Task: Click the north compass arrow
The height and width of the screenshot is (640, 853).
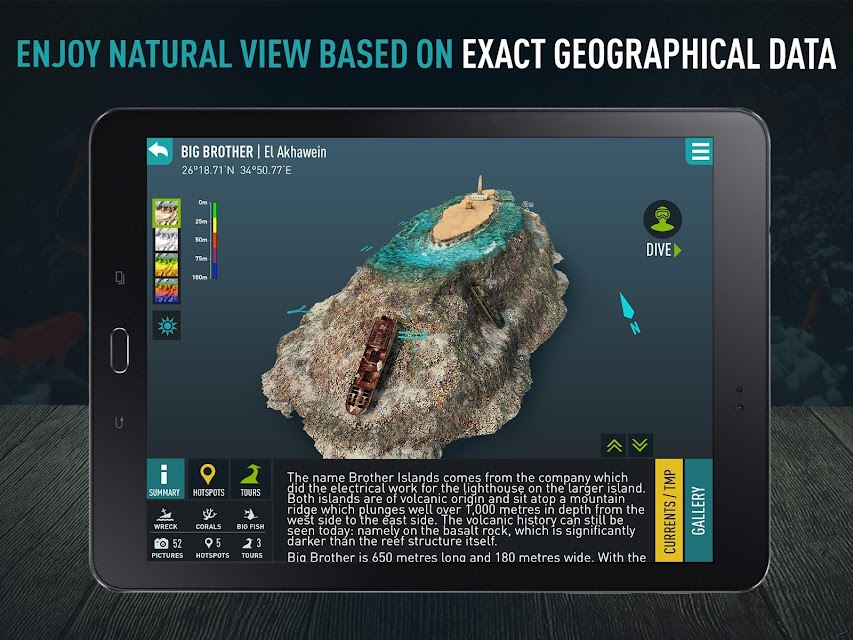Action: tap(628, 313)
